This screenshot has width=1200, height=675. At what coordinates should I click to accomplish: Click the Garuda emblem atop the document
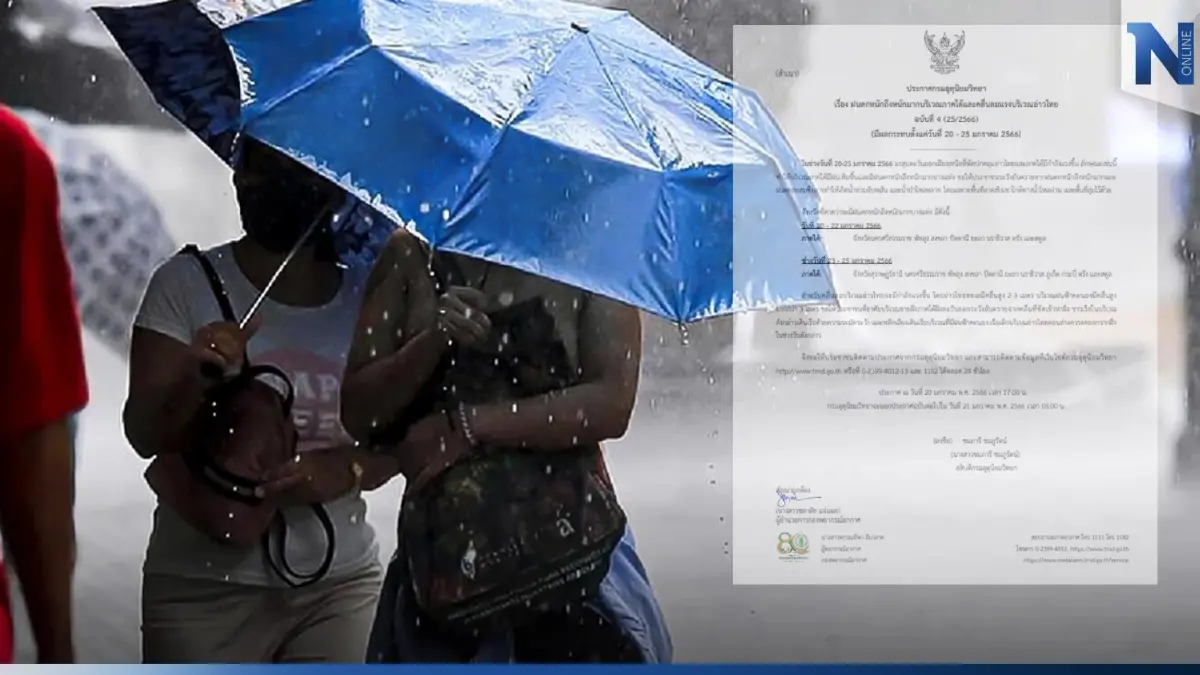pos(944,53)
